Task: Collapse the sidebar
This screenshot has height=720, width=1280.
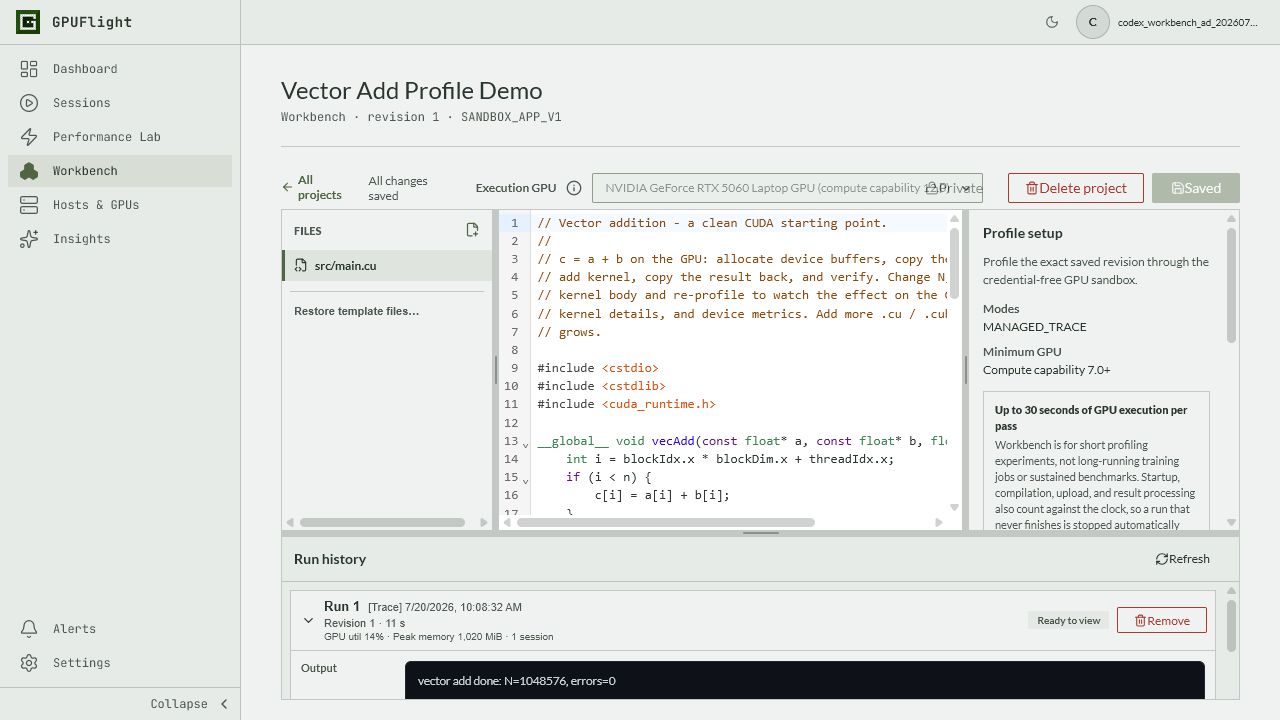Action: tap(190, 704)
